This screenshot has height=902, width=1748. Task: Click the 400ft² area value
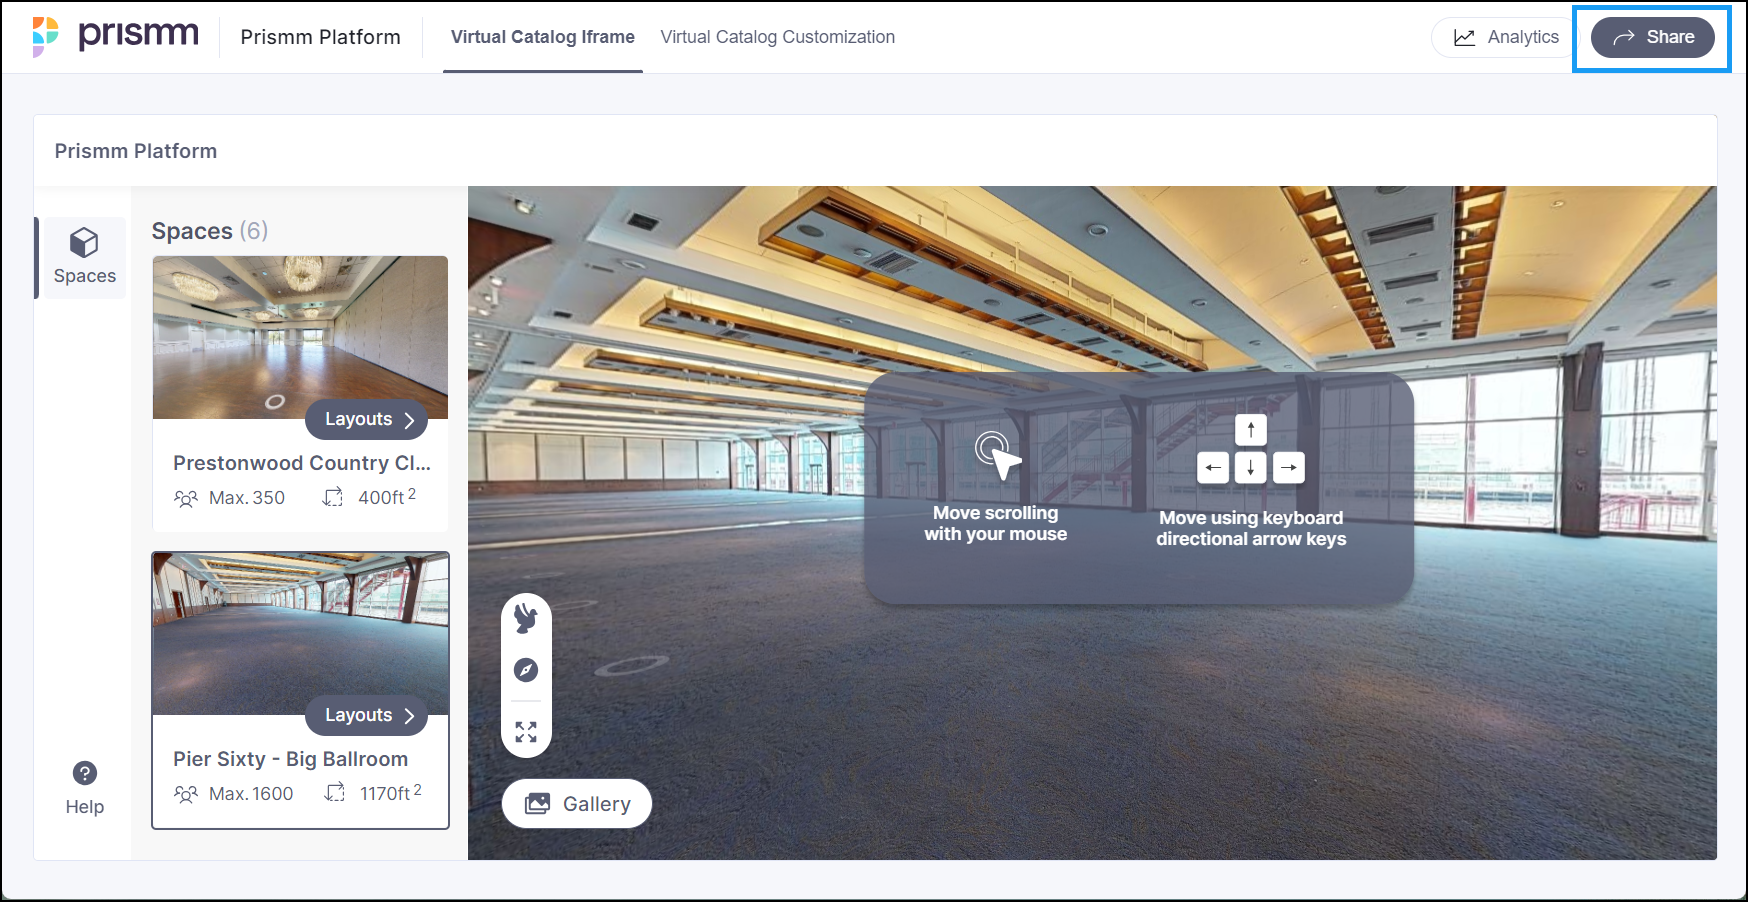387,497
